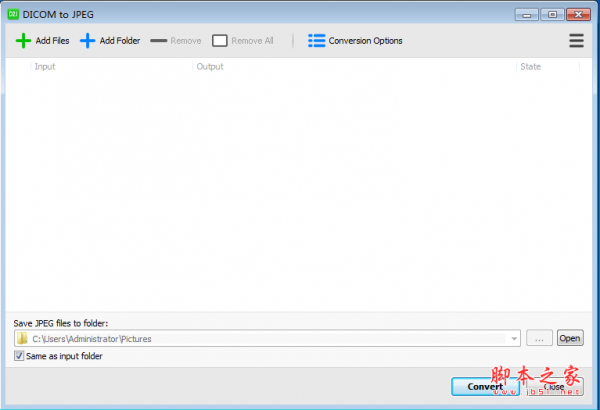Open the output folder

(570, 338)
